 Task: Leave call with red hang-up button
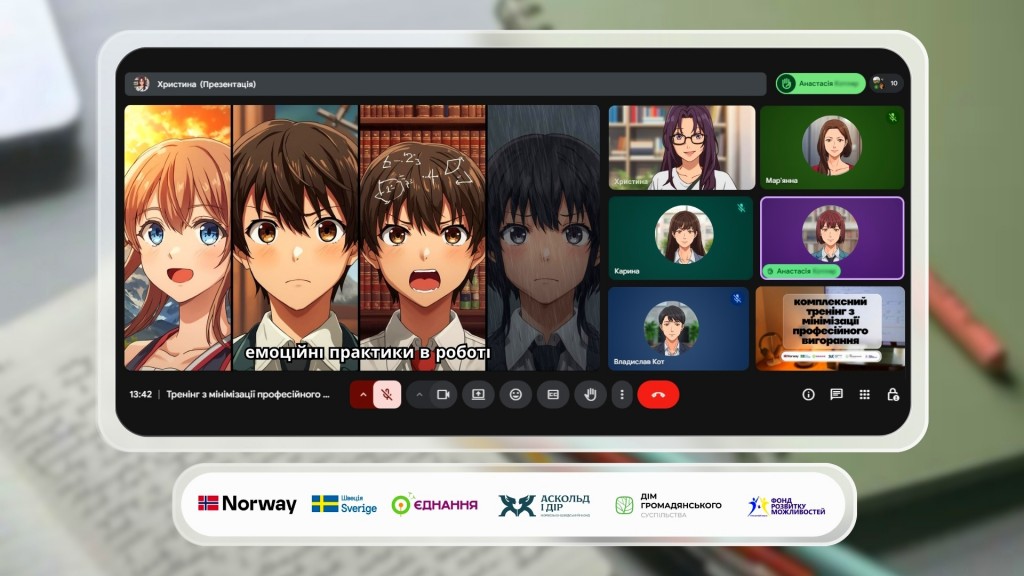coord(658,394)
